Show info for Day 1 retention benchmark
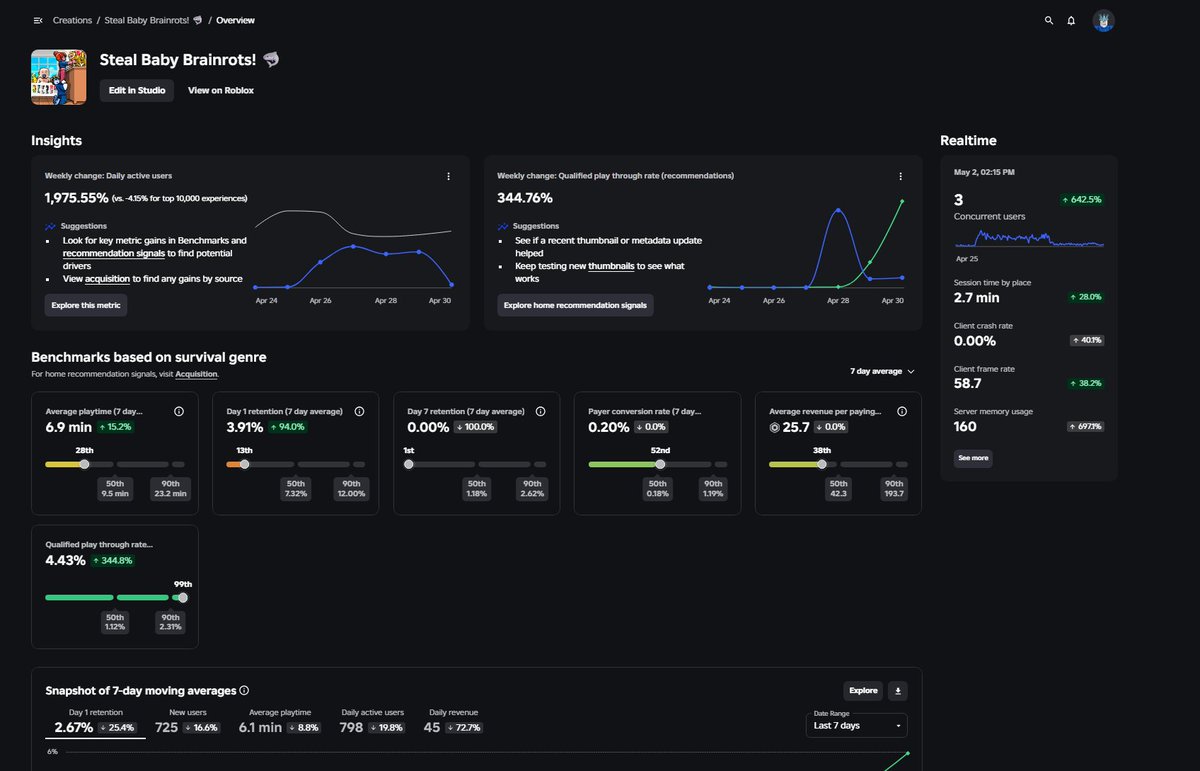Image resolution: width=1200 pixels, height=771 pixels. coord(359,411)
